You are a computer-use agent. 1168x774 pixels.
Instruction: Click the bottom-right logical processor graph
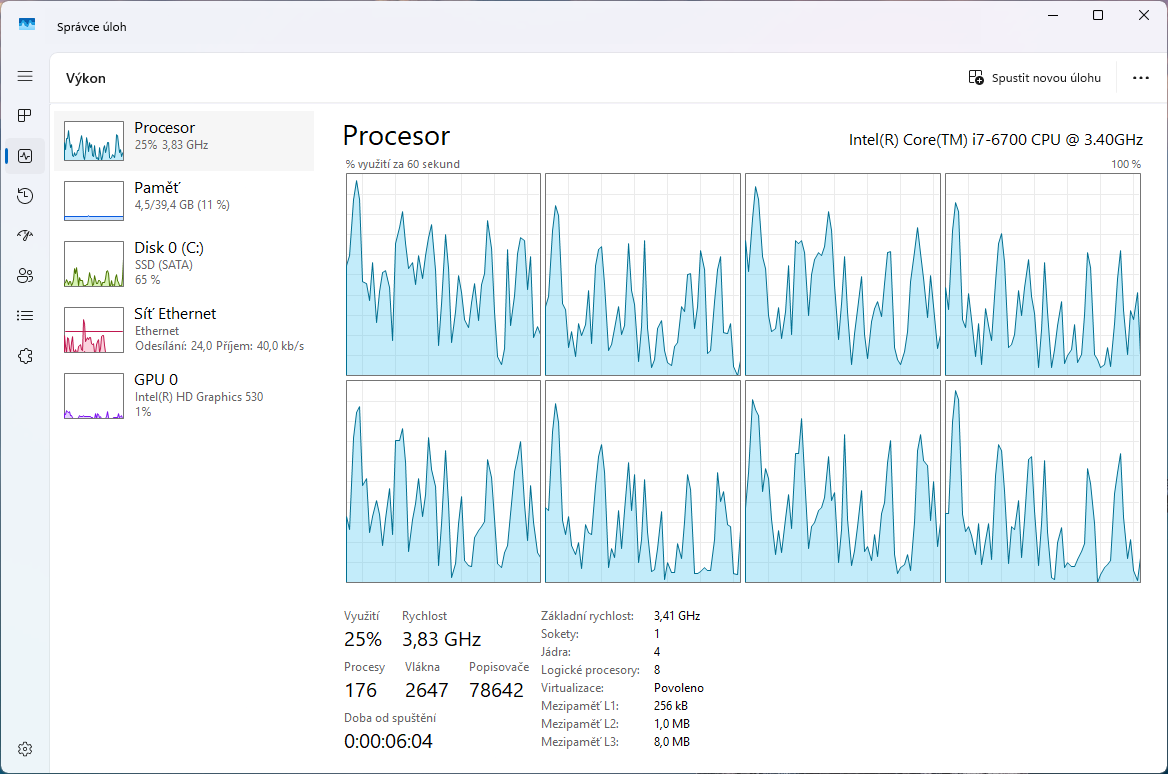(1042, 481)
